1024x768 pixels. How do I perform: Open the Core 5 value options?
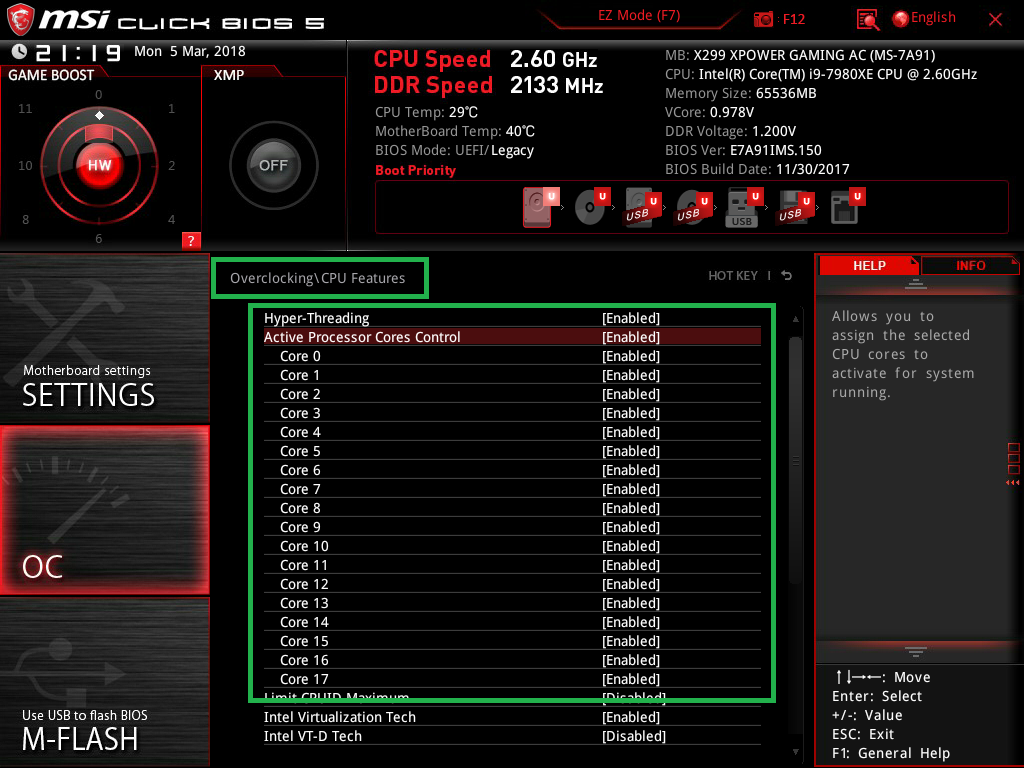coord(631,451)
